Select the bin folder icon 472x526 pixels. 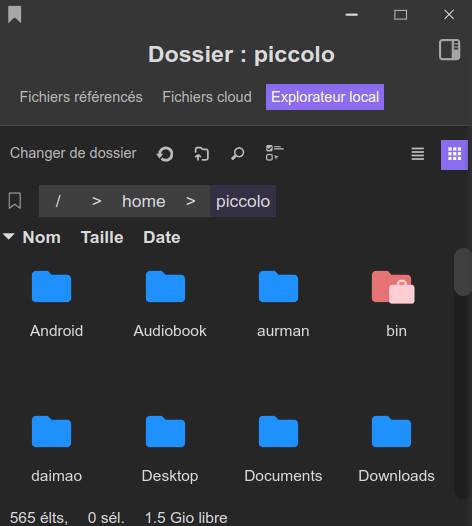coord(393,287)
